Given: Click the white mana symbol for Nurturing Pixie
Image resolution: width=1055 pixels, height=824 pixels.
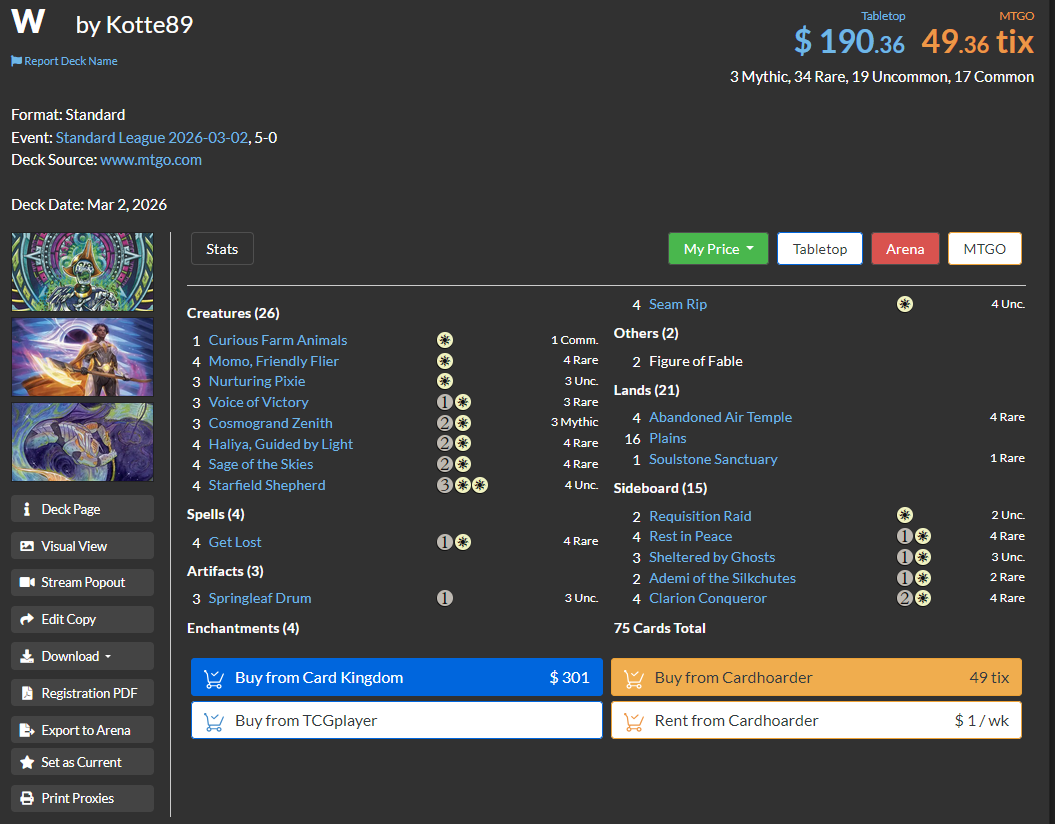Looking at the screenshot, I should coord(445,381).
